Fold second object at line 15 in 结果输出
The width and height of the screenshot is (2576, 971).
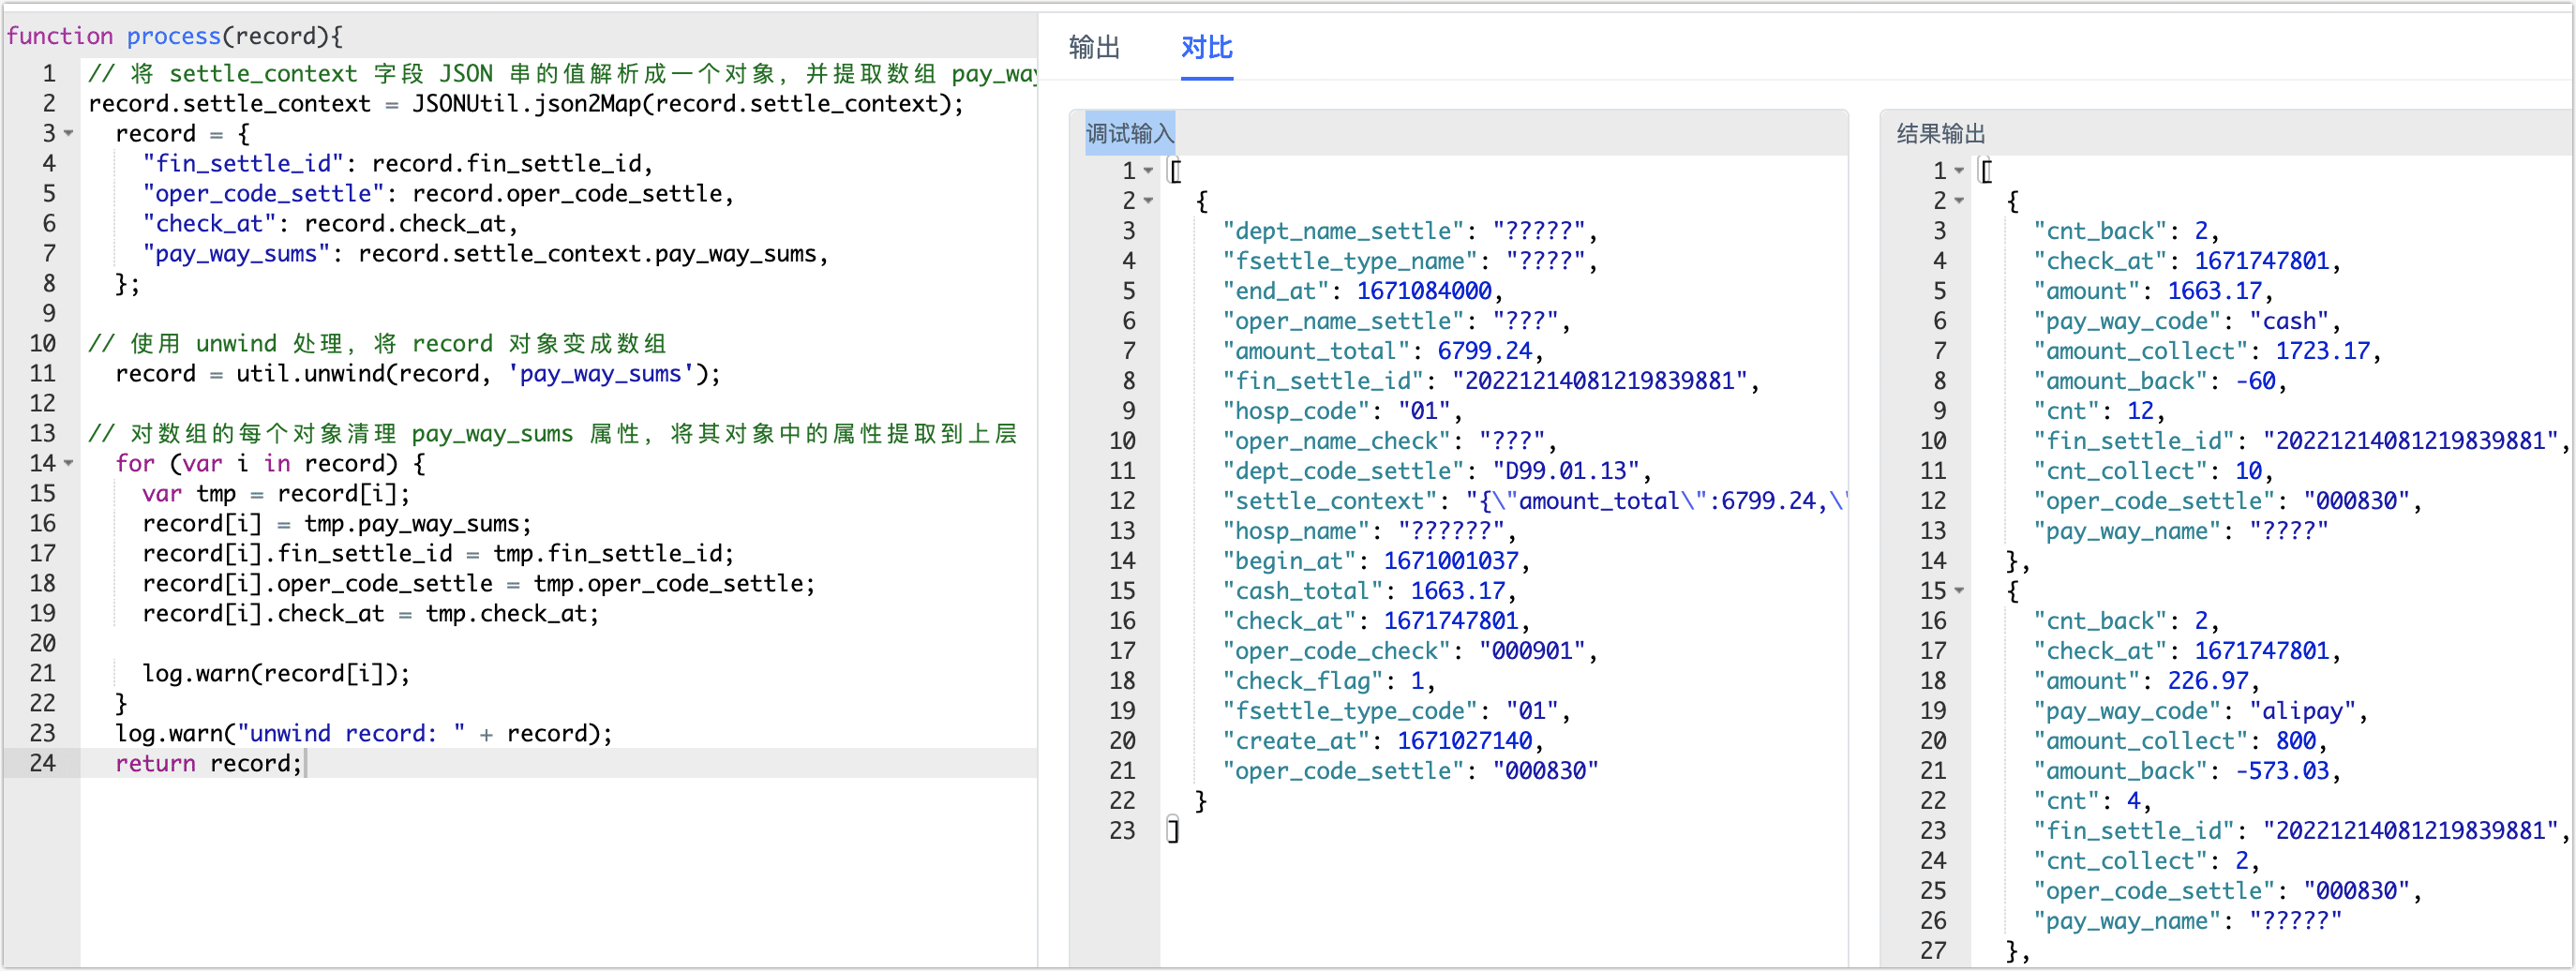pyautogui.click(x=1959, y=591)
